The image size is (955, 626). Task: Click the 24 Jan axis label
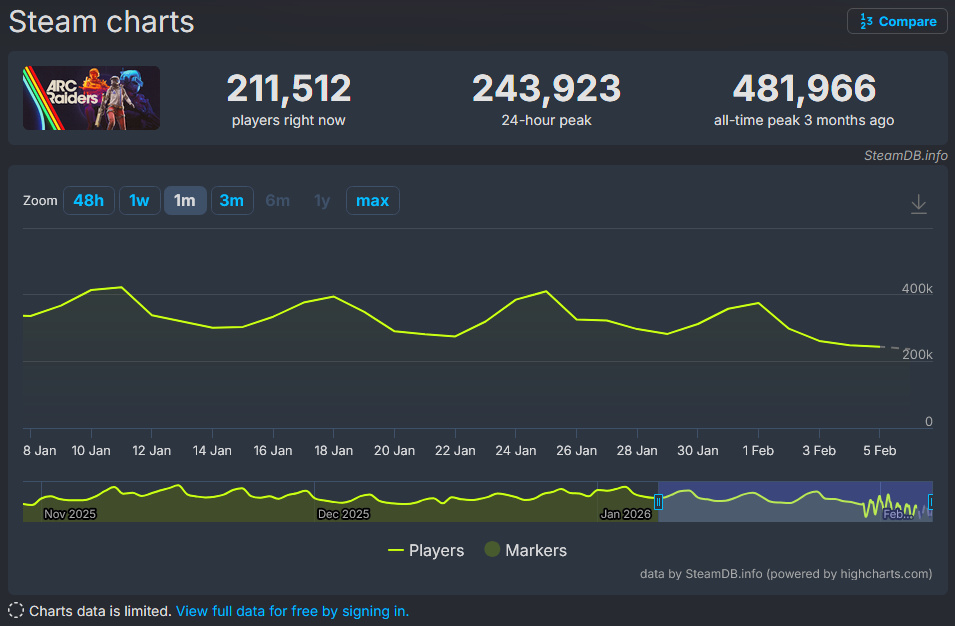point(516,451)
